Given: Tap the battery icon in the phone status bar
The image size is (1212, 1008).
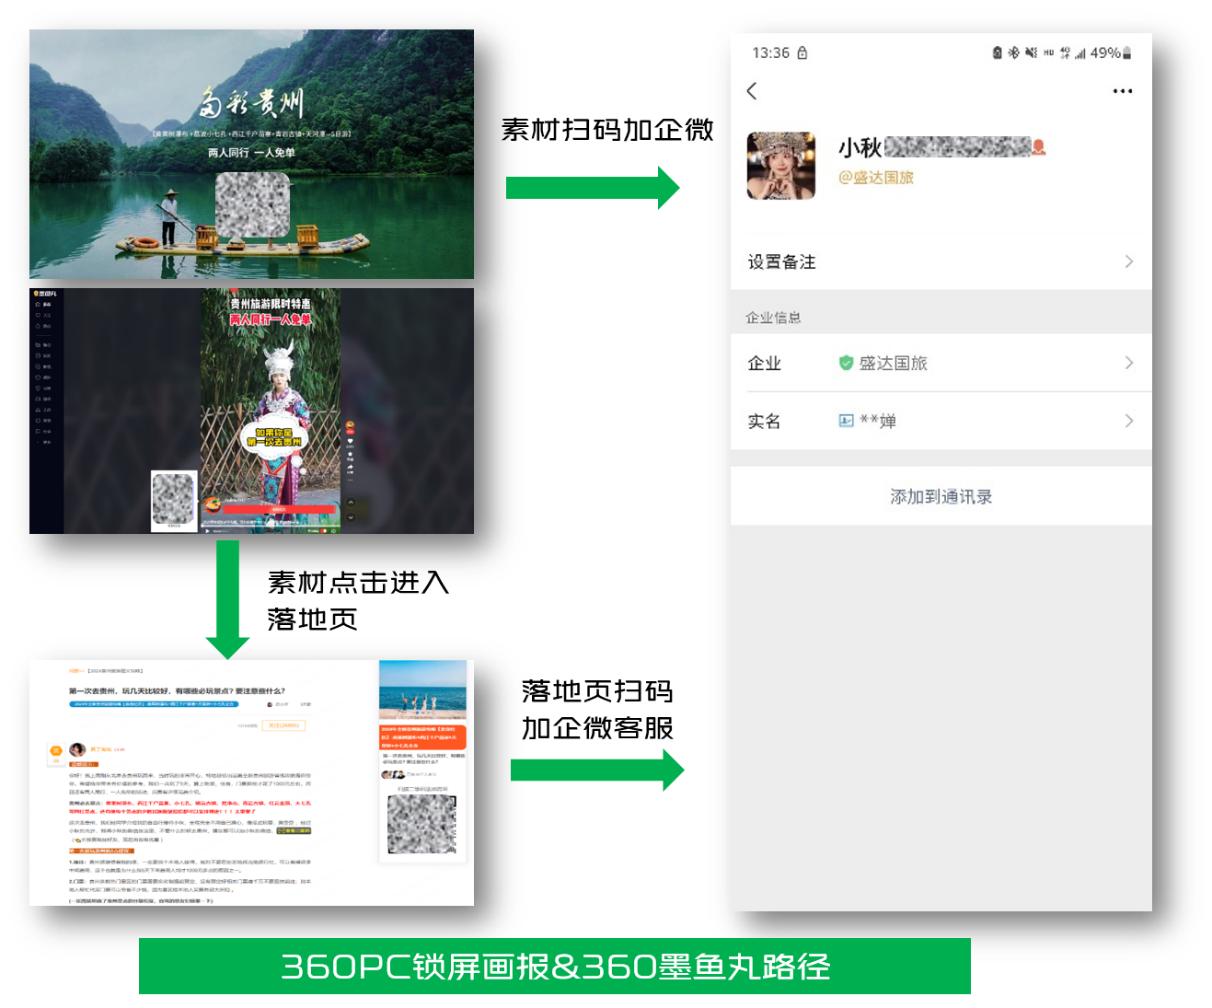Looking at the screenshot, I should click(x=1127, y=53).
